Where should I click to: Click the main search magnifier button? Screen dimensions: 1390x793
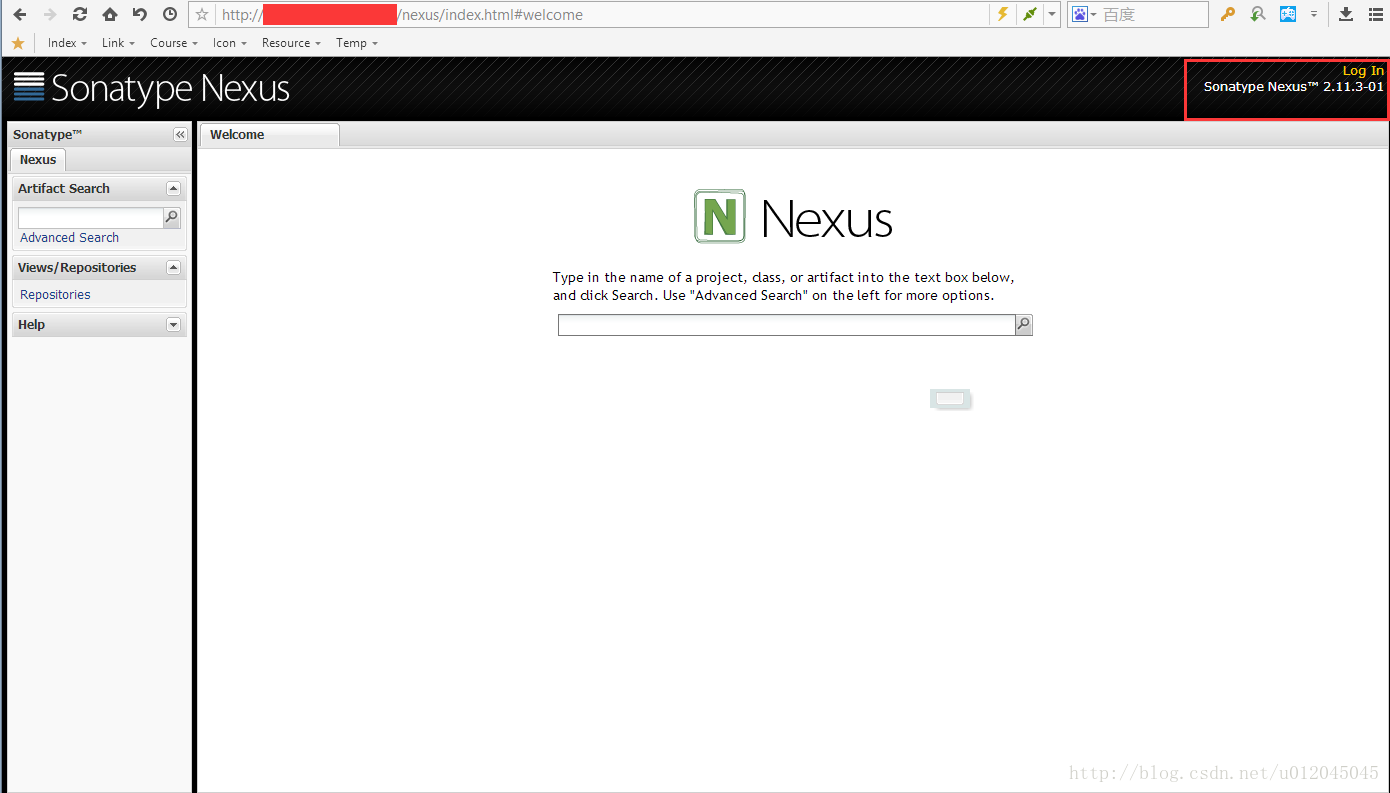[1023, 324]
